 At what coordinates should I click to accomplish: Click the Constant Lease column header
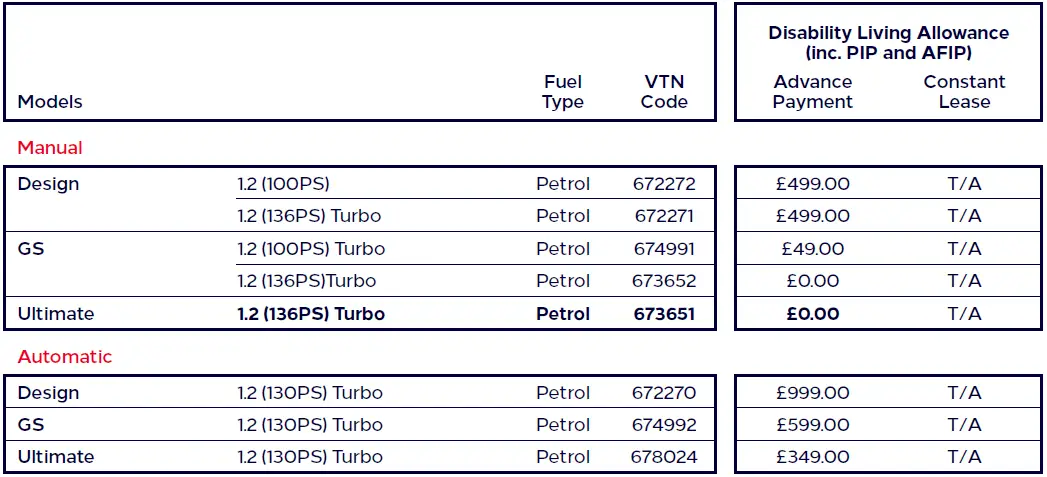pyautogui.click(x=964, y=92)
